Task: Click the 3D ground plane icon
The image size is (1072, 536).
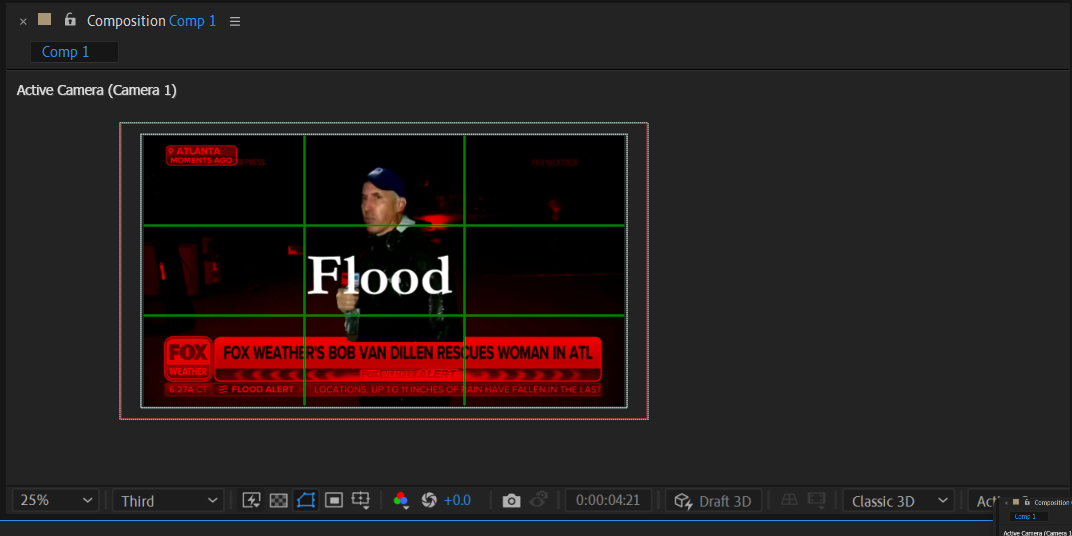Action: tap(789, 500)
